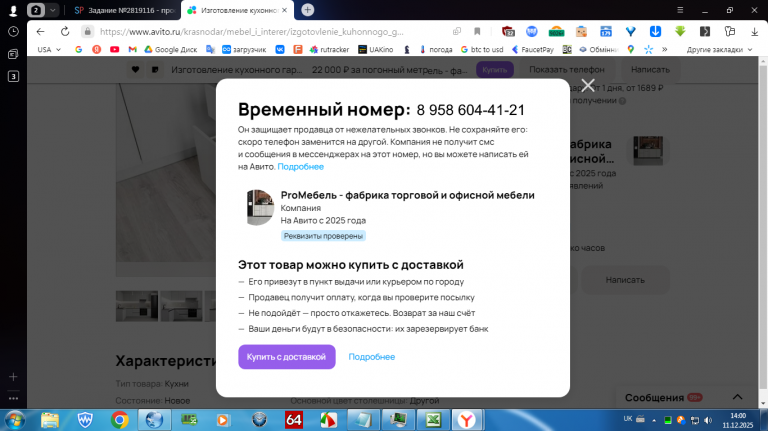Image resolution: width=768 pixels, height=431 pixels.
Task: Close the temporary number popup with the X
Action: (588, 85)
